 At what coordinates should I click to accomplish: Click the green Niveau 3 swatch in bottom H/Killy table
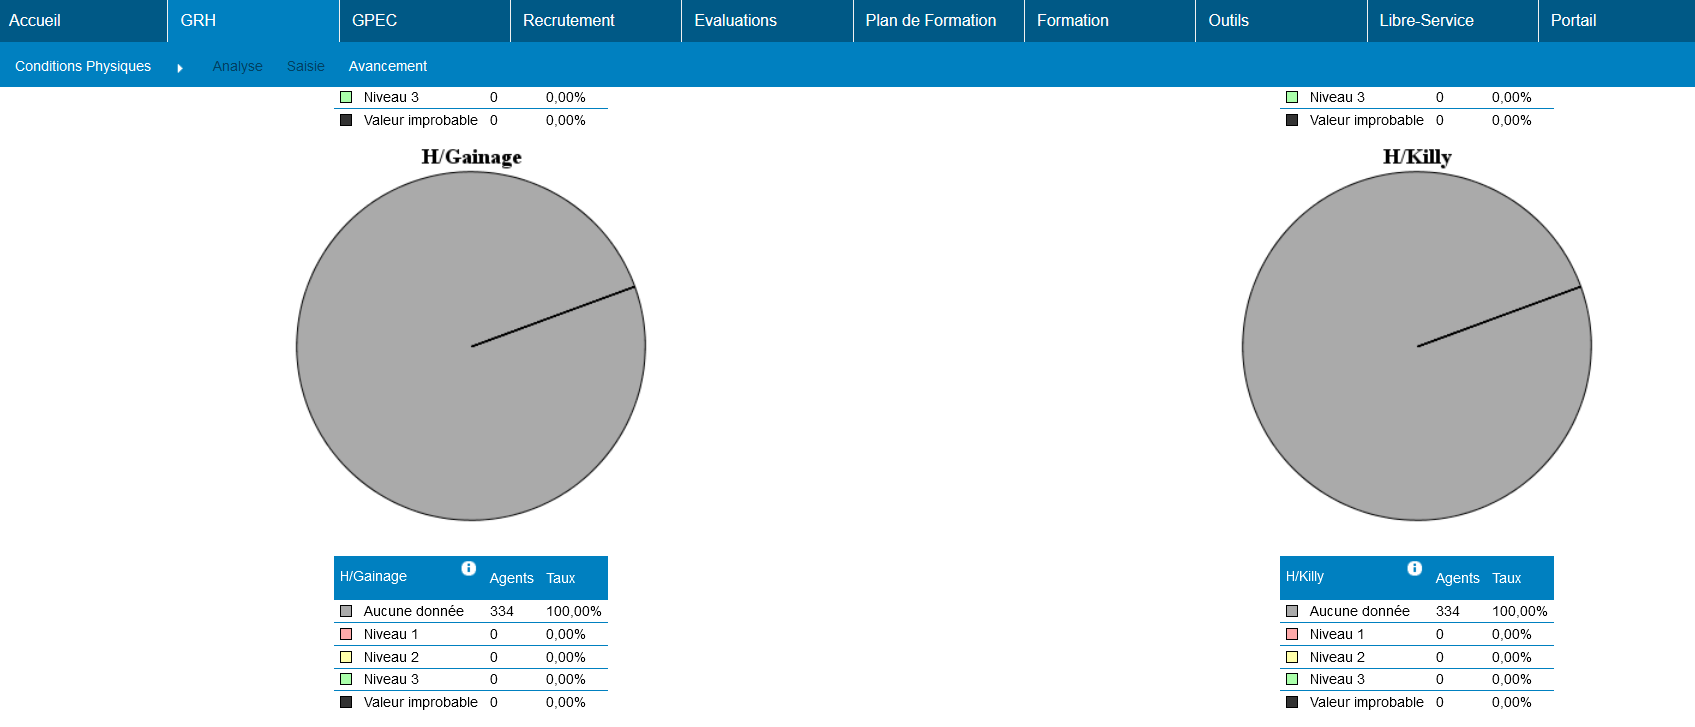point(1292,679)
